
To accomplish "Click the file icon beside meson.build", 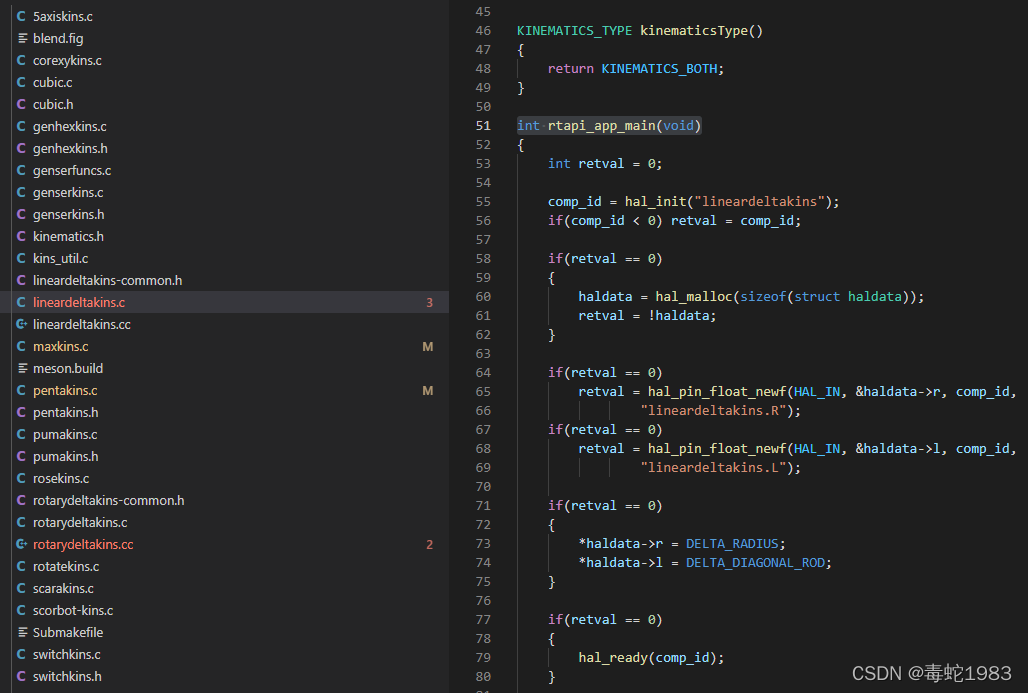I will [x=22, y=368].
